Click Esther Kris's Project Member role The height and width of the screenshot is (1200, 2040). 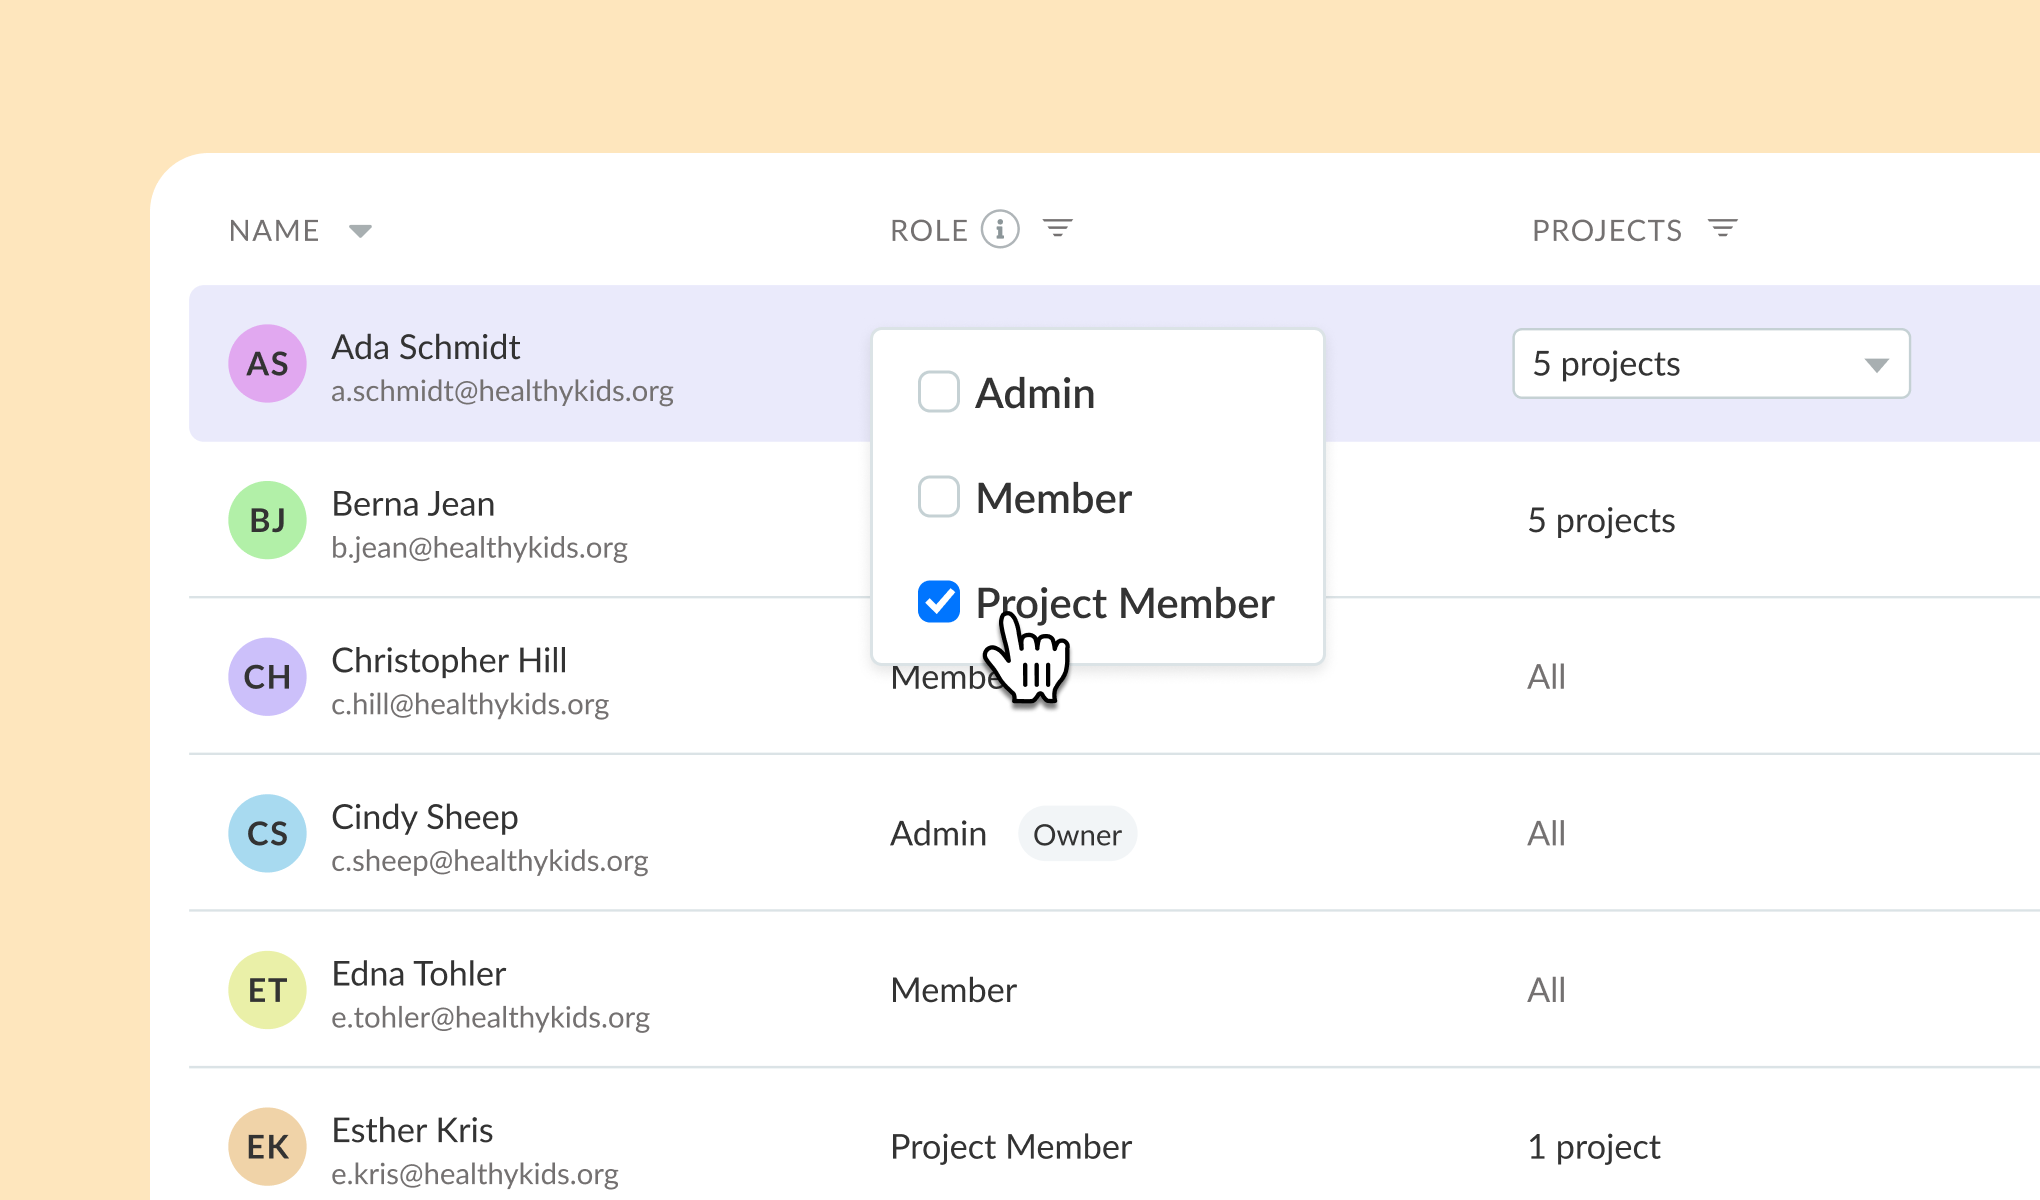[x=1010, y=1146]
